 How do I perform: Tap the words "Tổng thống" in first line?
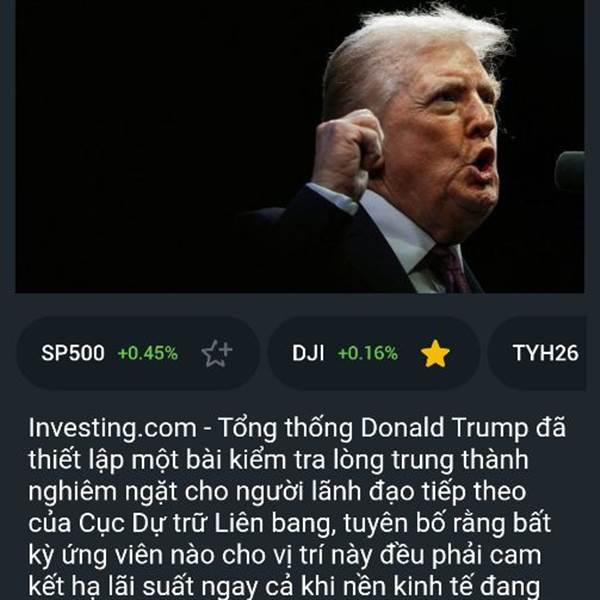[285, 428]
